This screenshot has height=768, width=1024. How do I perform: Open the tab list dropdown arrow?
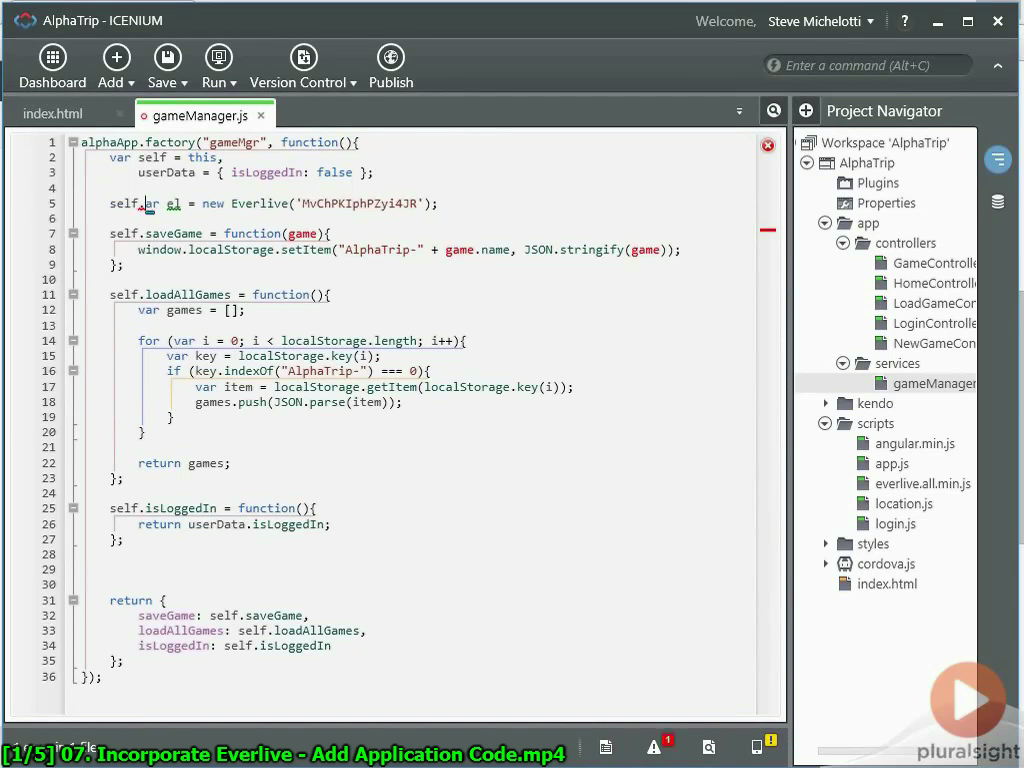click(x=739, y=111)
